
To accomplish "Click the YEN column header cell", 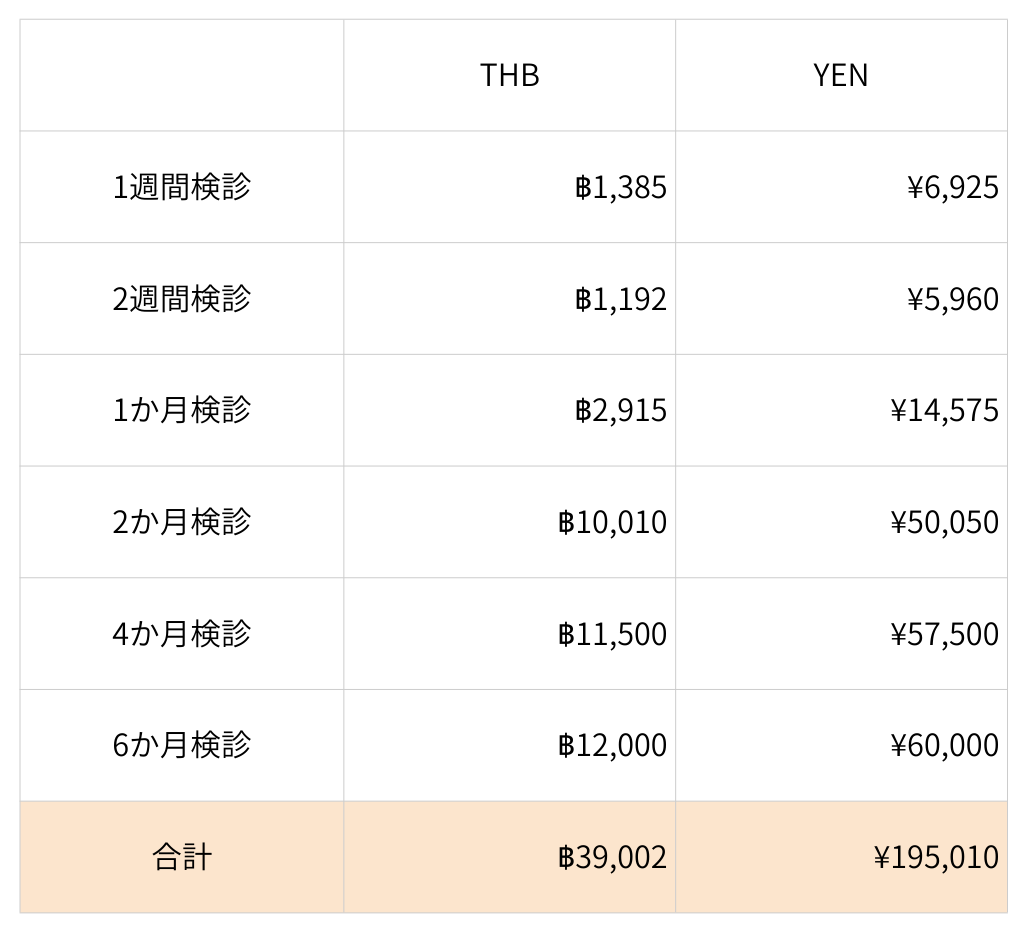I will point(841,76).
